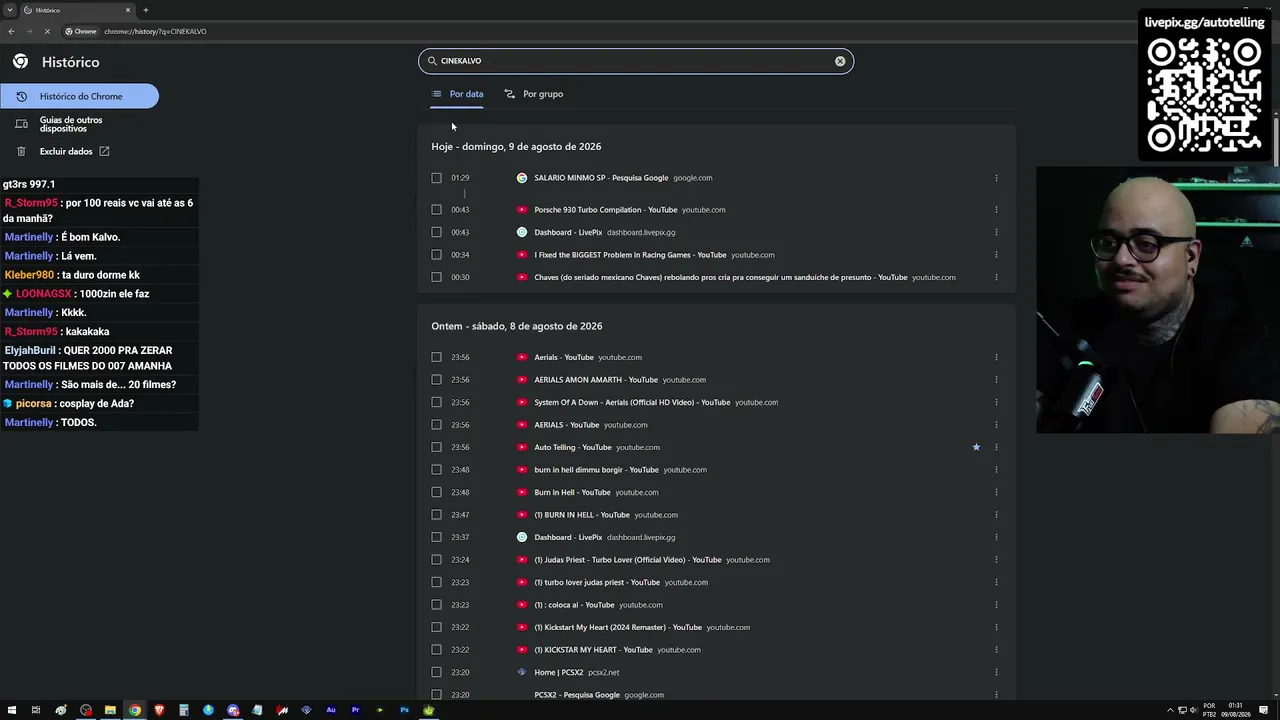The width and height of the screenshot is (1280, 720).
Task: Click the CINEKALVO history search field
Action: point(636,61)
